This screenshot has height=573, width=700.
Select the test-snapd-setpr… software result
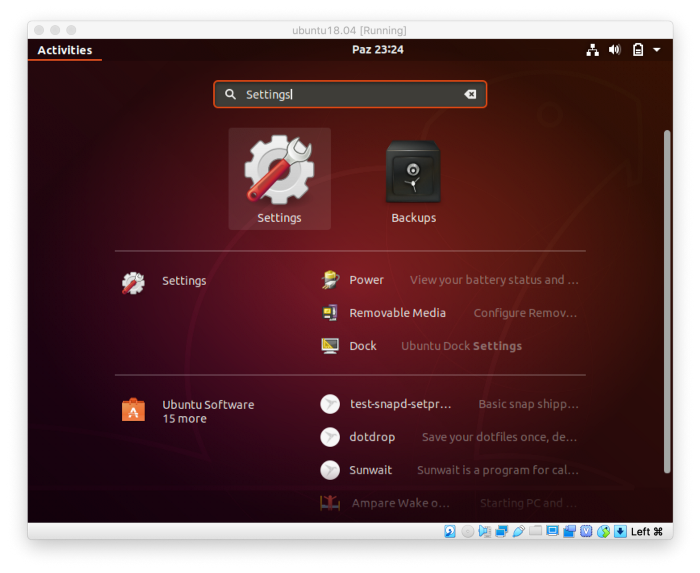450,404
